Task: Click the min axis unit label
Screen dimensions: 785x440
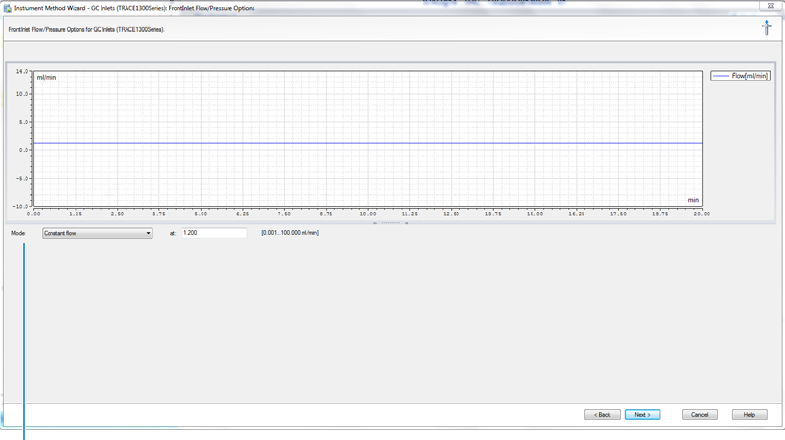Action: (x=693, y=200)
